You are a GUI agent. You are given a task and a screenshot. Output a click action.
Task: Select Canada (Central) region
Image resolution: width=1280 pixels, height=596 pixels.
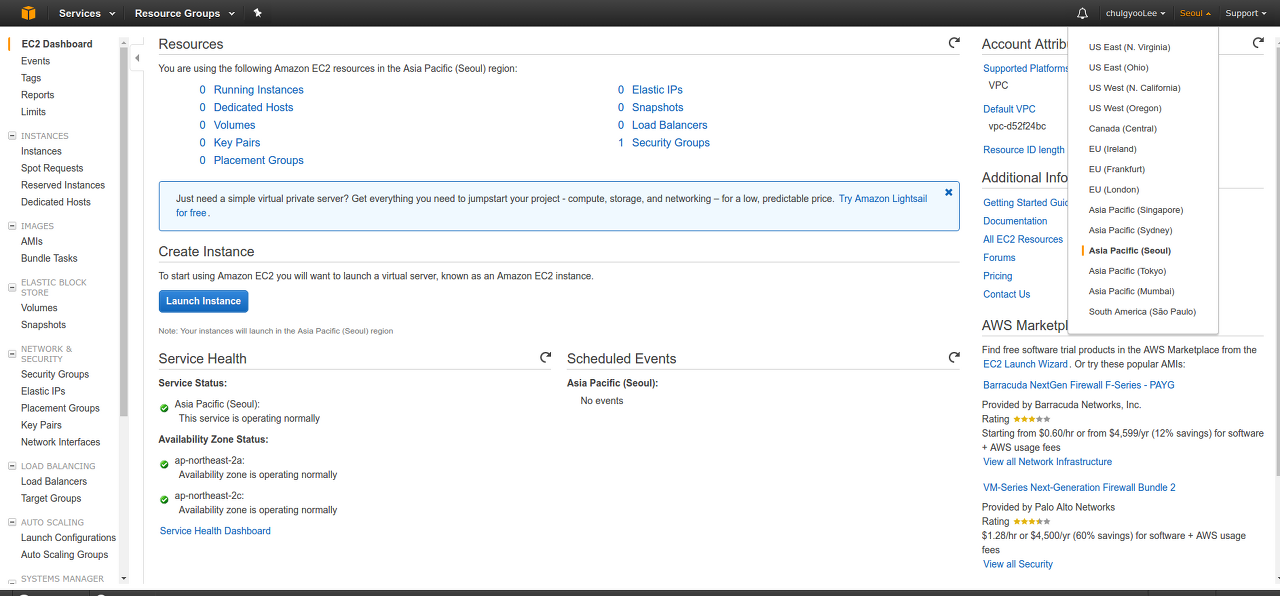[x=1122, y=129]
